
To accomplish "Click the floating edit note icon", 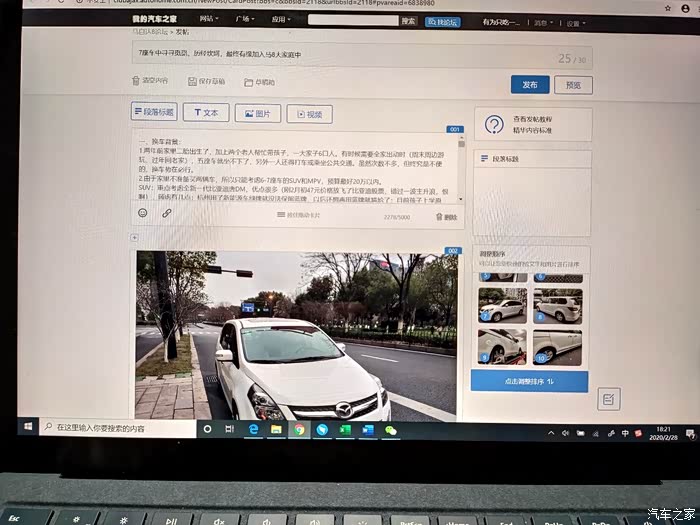I will 609,399.
